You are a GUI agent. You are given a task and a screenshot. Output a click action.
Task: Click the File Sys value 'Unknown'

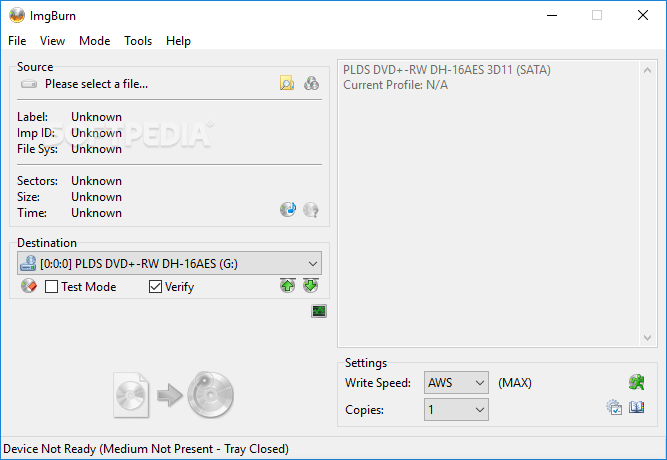point(97,149)
